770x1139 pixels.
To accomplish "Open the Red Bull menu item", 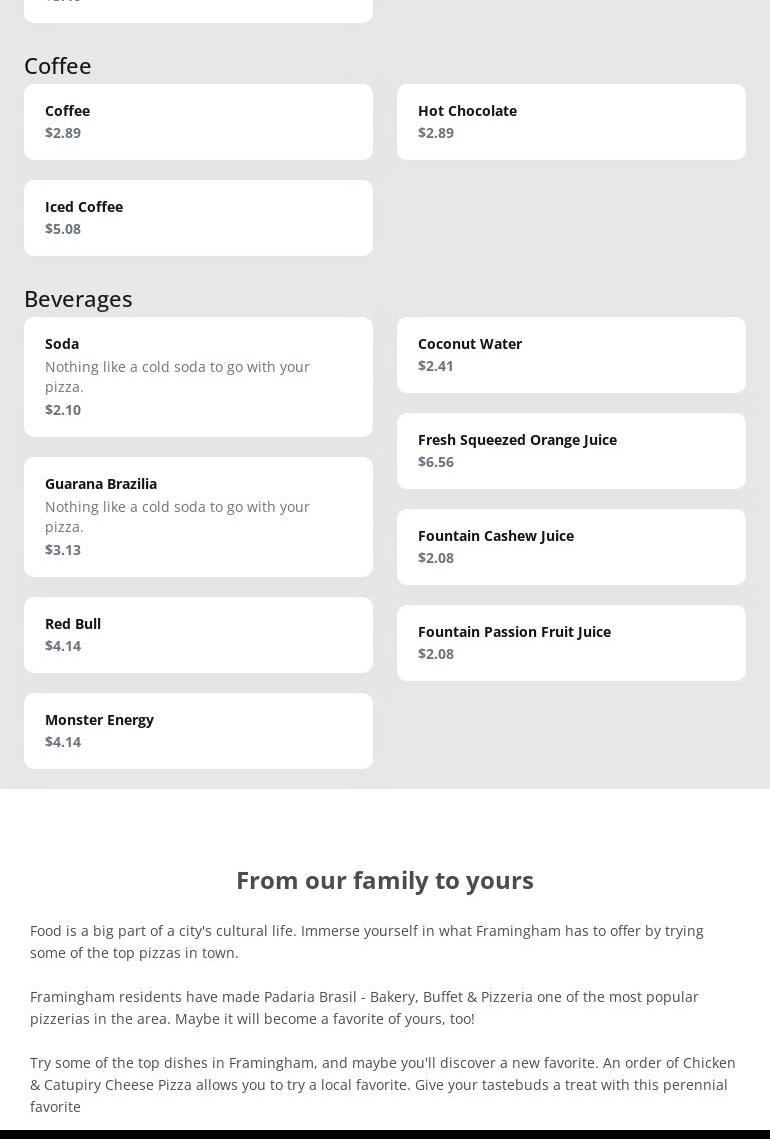I will coord(198,635).
